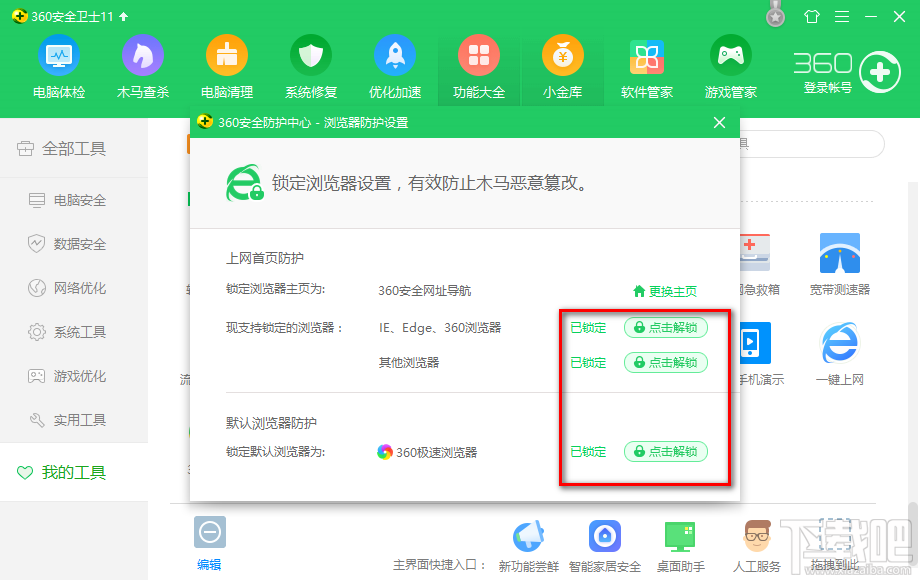Launch 游戏管家 game manager

pyautogui.click(x=730, y=65)
